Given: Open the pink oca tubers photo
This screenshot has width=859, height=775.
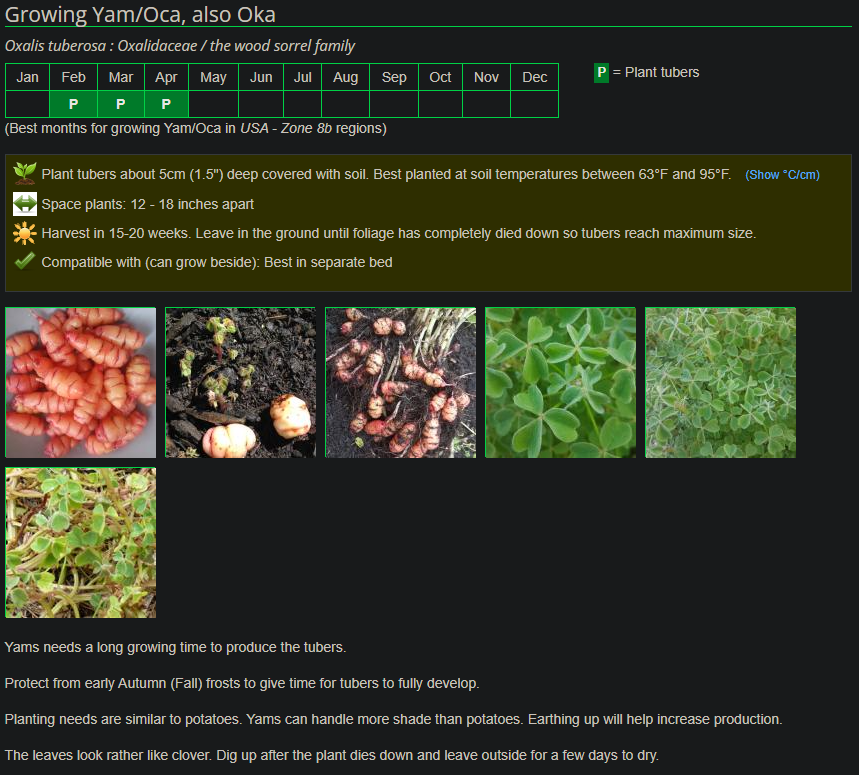Looking at the screenshot, I should click(81, 382).
